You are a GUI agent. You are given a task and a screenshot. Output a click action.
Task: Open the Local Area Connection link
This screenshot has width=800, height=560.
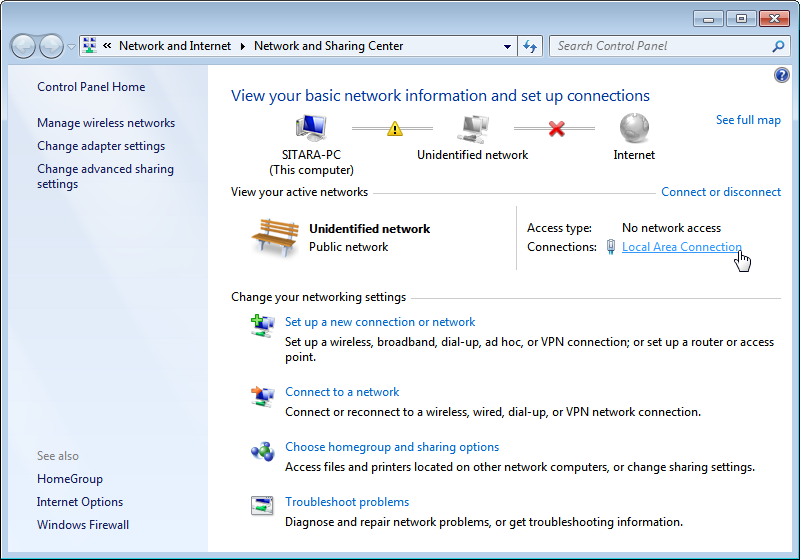(x=681, y=247)
